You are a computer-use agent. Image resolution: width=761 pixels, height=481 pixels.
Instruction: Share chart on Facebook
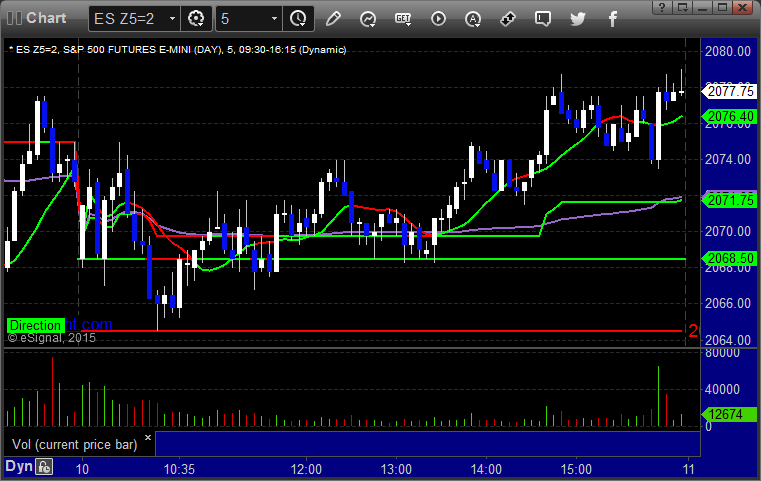pos(612,19)
